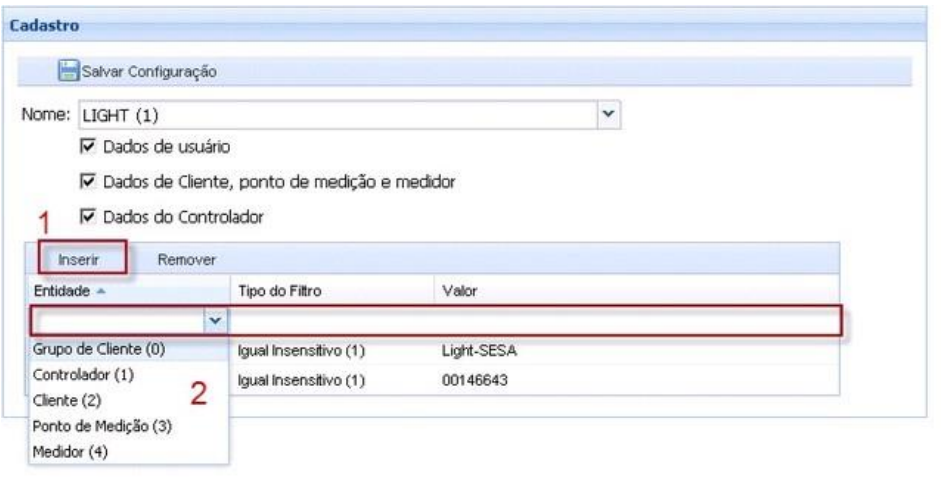The width and height of the screenshot is (941, 484).
Task: Select Ponto de Medição (3) option
Action: click(x=98, y=427)
